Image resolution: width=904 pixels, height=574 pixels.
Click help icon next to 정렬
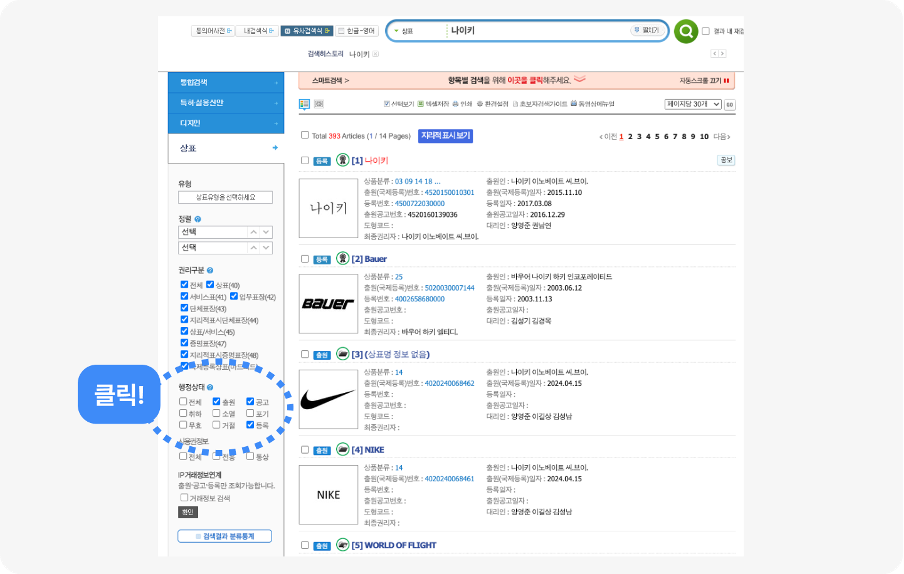point(198,219)
